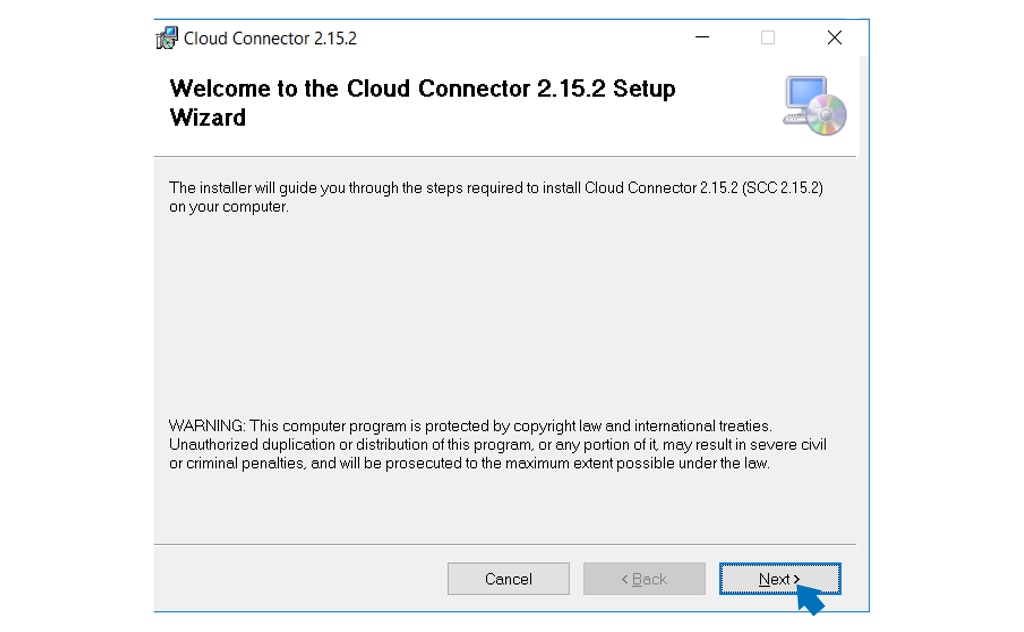Screen dimensions: 1024x632
Task: Click the Cloud Connector 2.15.2 title bar text
Action: coord(270,38)
